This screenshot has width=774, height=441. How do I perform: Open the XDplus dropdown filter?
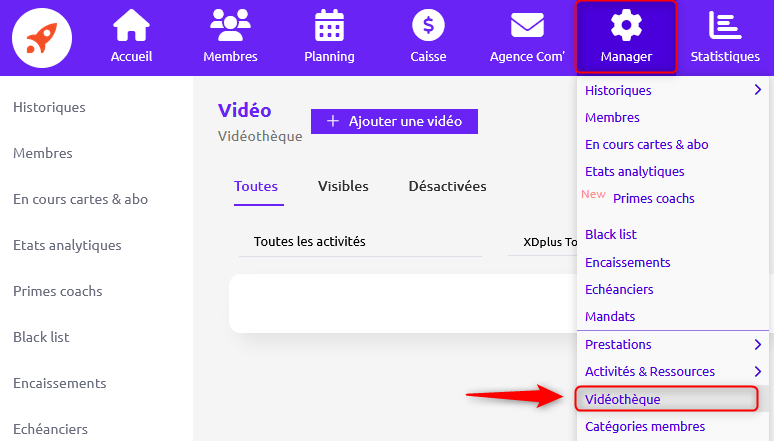(542, 242)
